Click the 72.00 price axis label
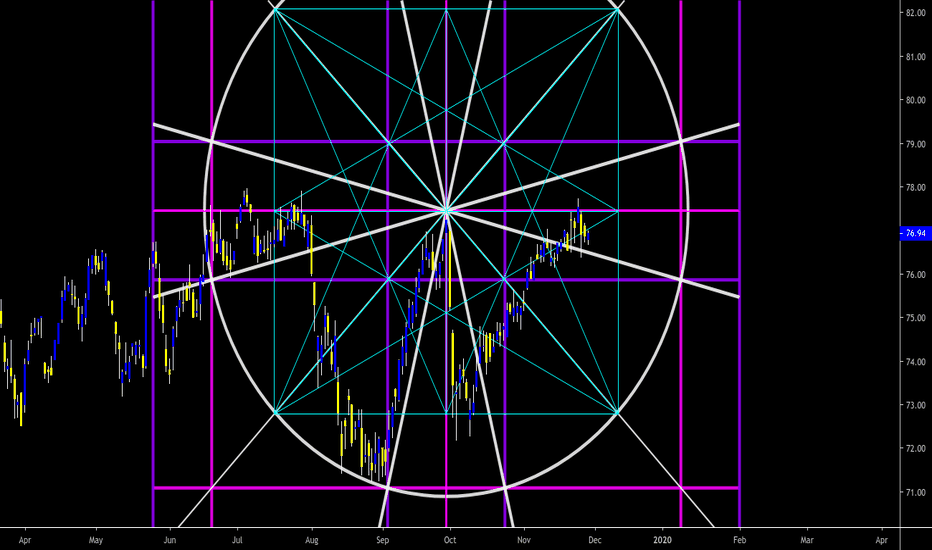The height and width of the screenshot is (550, 932). point(916,449)
